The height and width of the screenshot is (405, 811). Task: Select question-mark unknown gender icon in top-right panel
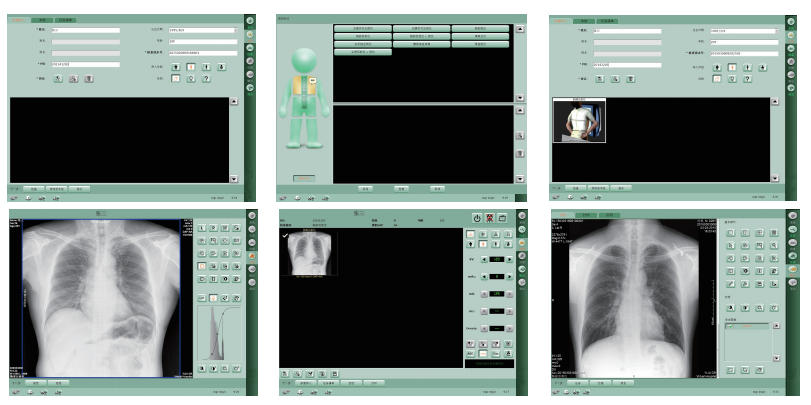tap(747, 79)
